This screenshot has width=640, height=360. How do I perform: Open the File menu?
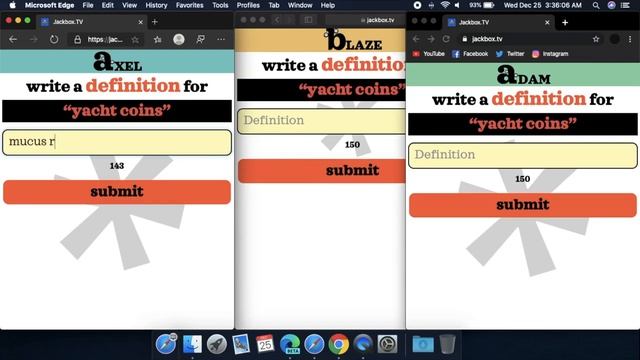88,5
